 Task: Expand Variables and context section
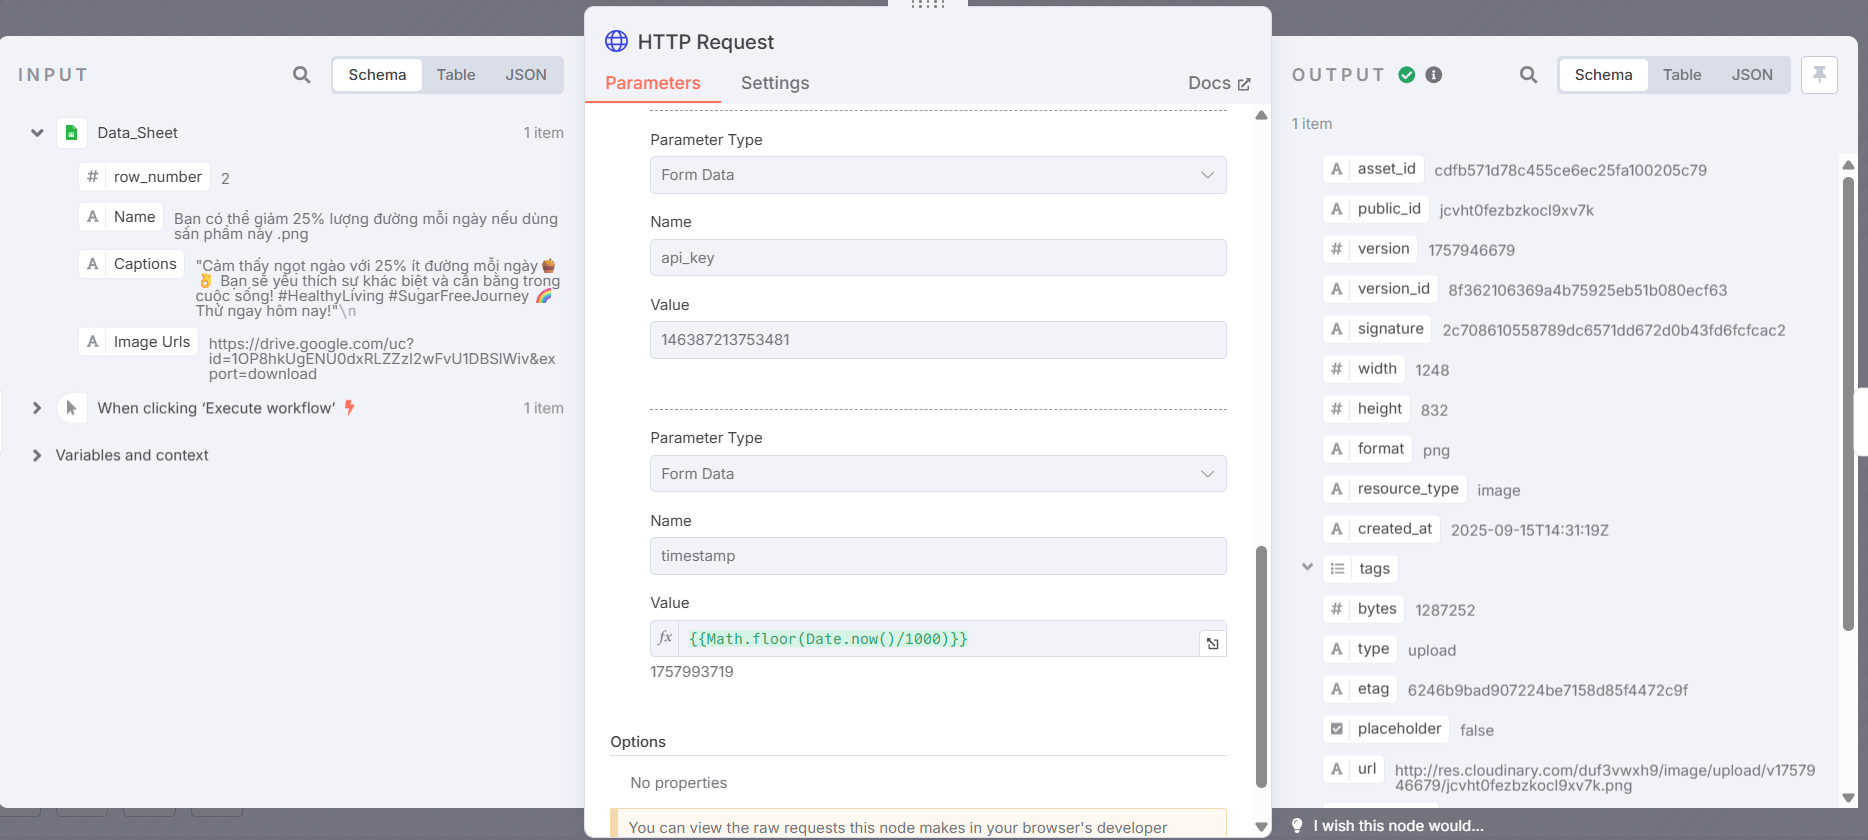tap(37, 455)
